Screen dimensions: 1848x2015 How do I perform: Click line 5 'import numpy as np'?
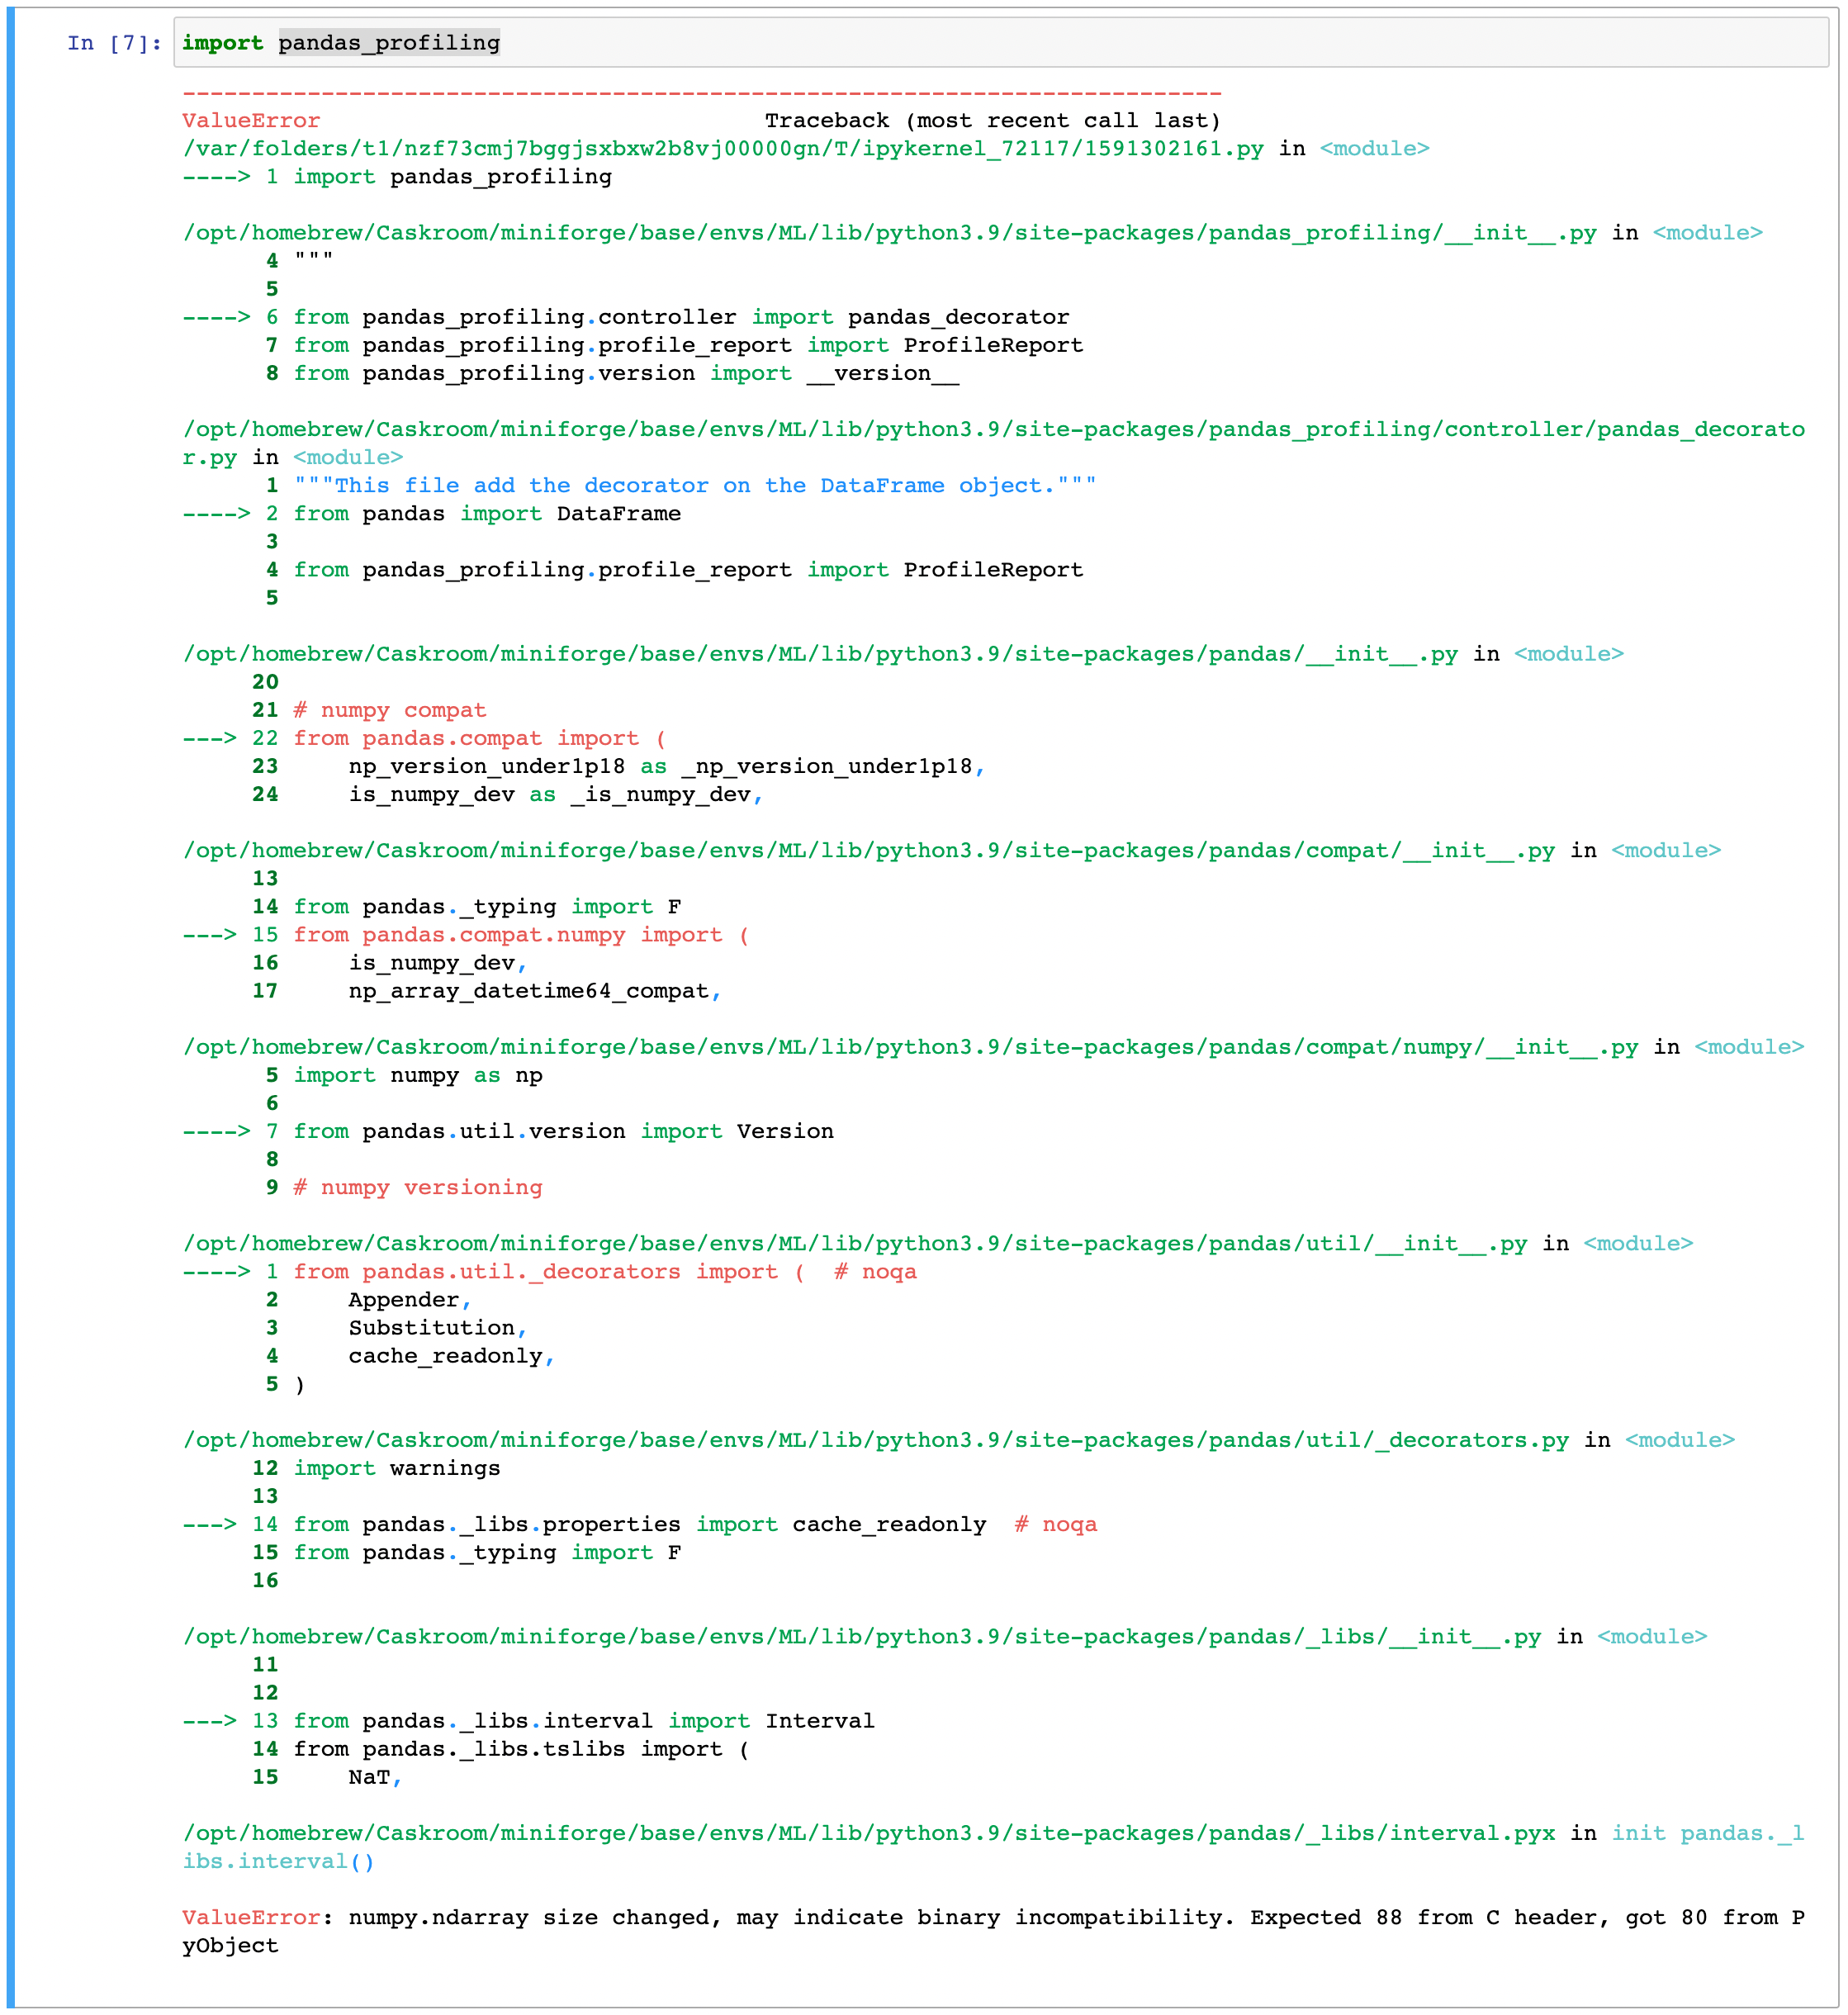(418, 1076)
